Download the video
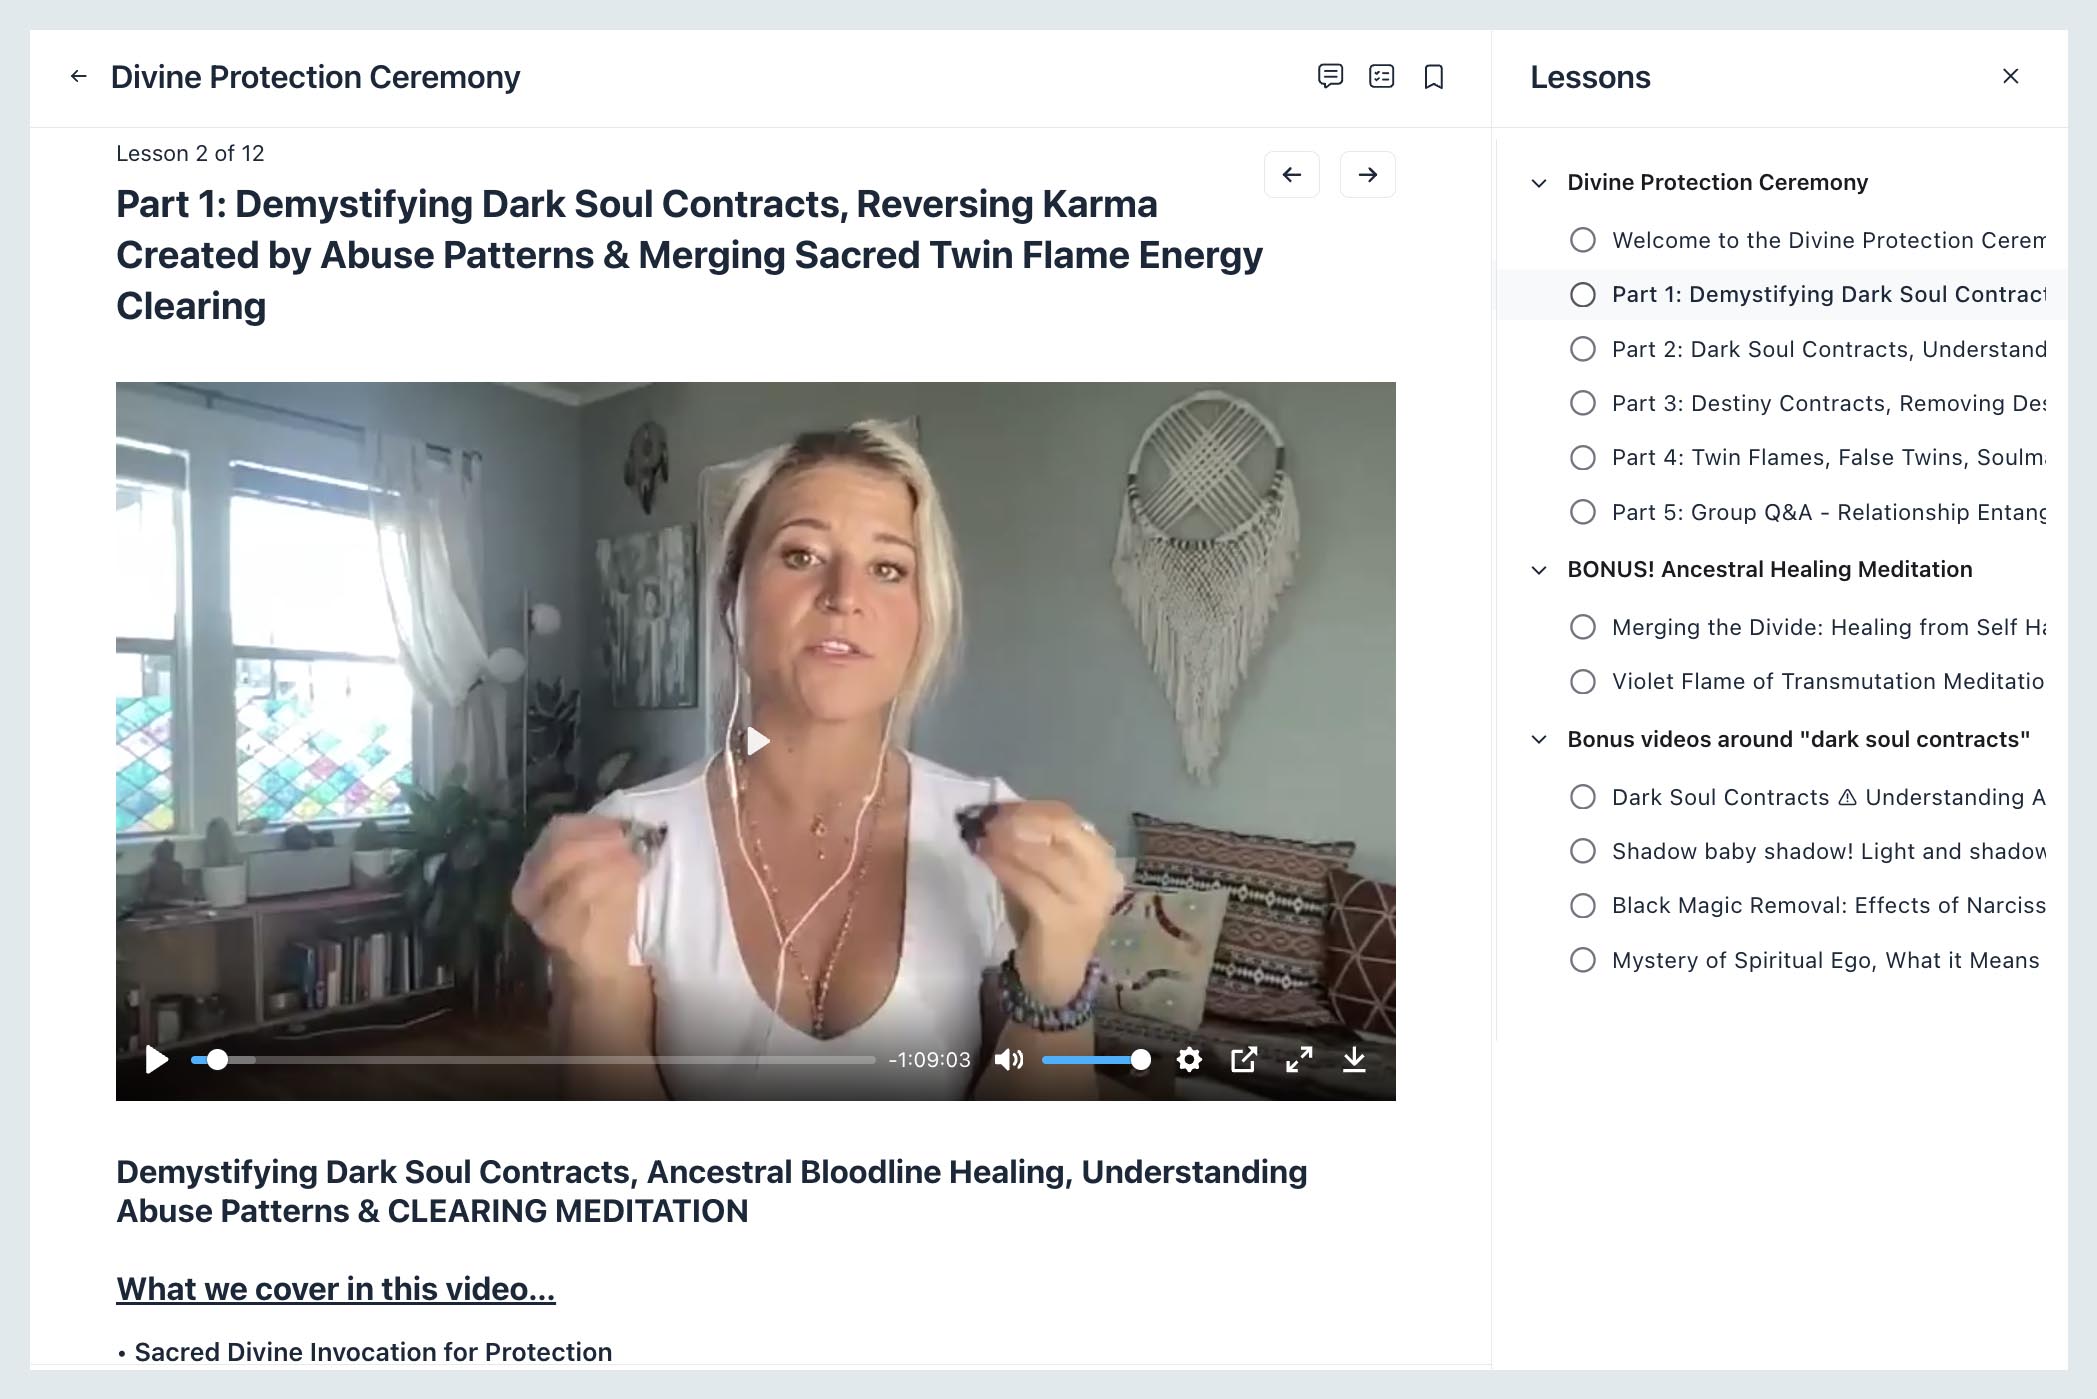2097x1399 pixels. (x=1354, y=1060)
